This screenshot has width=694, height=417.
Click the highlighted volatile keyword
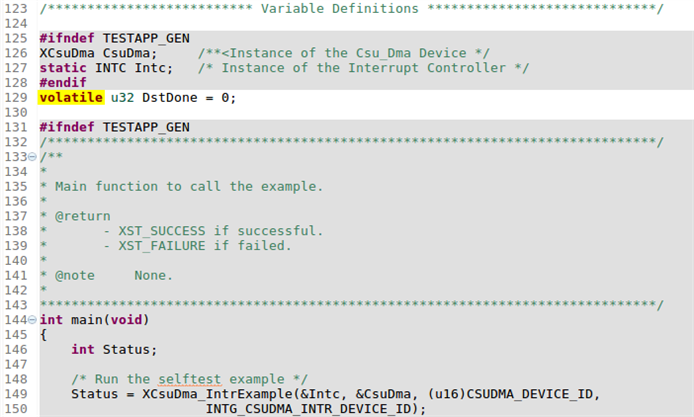[x=70, y=98]
